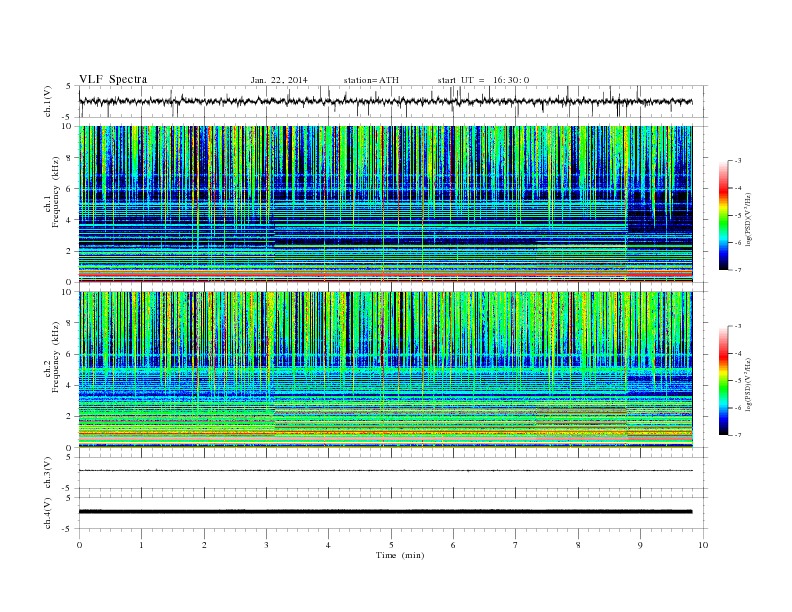Click the '6' kHz tick of ch.2 spectrogram

69,354
